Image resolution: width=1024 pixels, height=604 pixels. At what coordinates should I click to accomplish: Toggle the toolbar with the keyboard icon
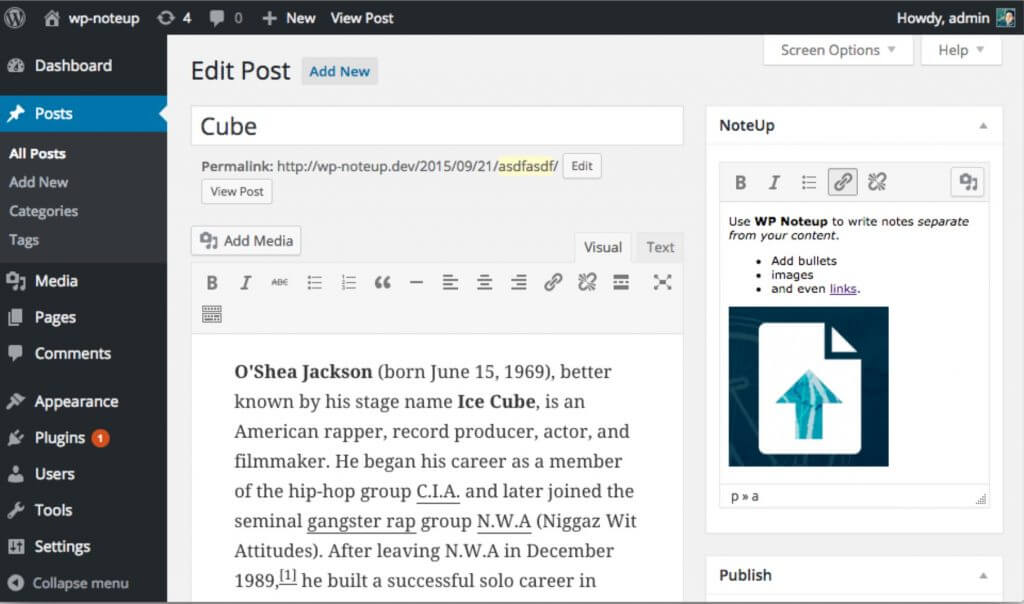(212, 314)
